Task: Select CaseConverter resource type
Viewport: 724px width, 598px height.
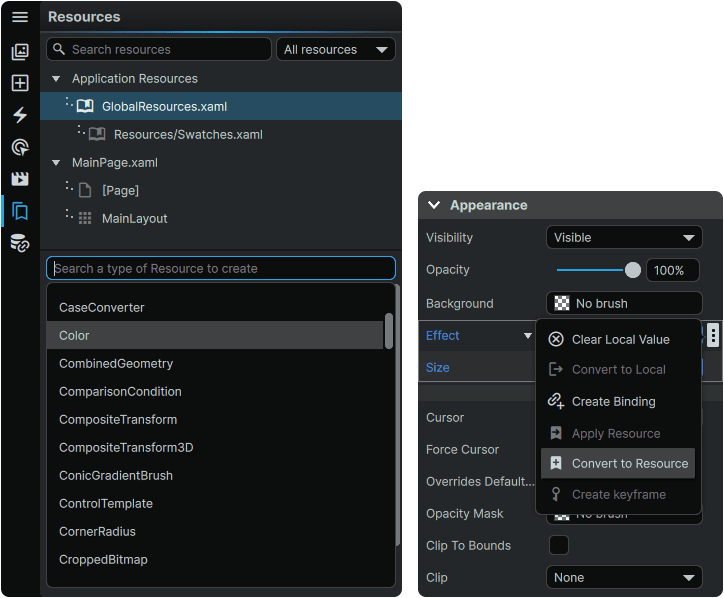Action: tap(215, 308)
